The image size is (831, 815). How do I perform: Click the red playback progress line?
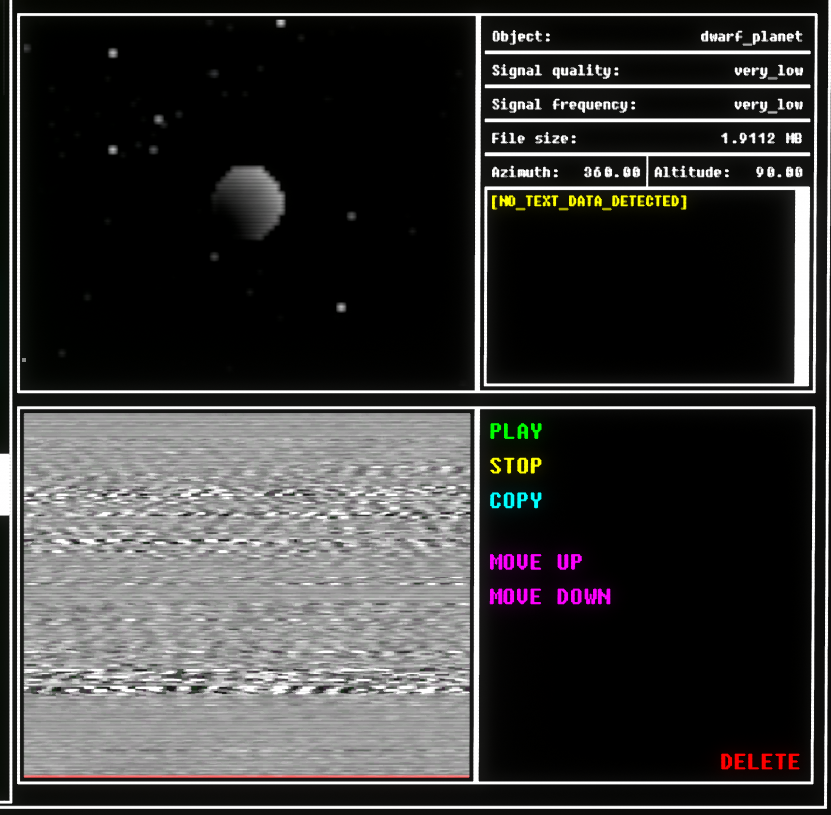tap(246, 775)
